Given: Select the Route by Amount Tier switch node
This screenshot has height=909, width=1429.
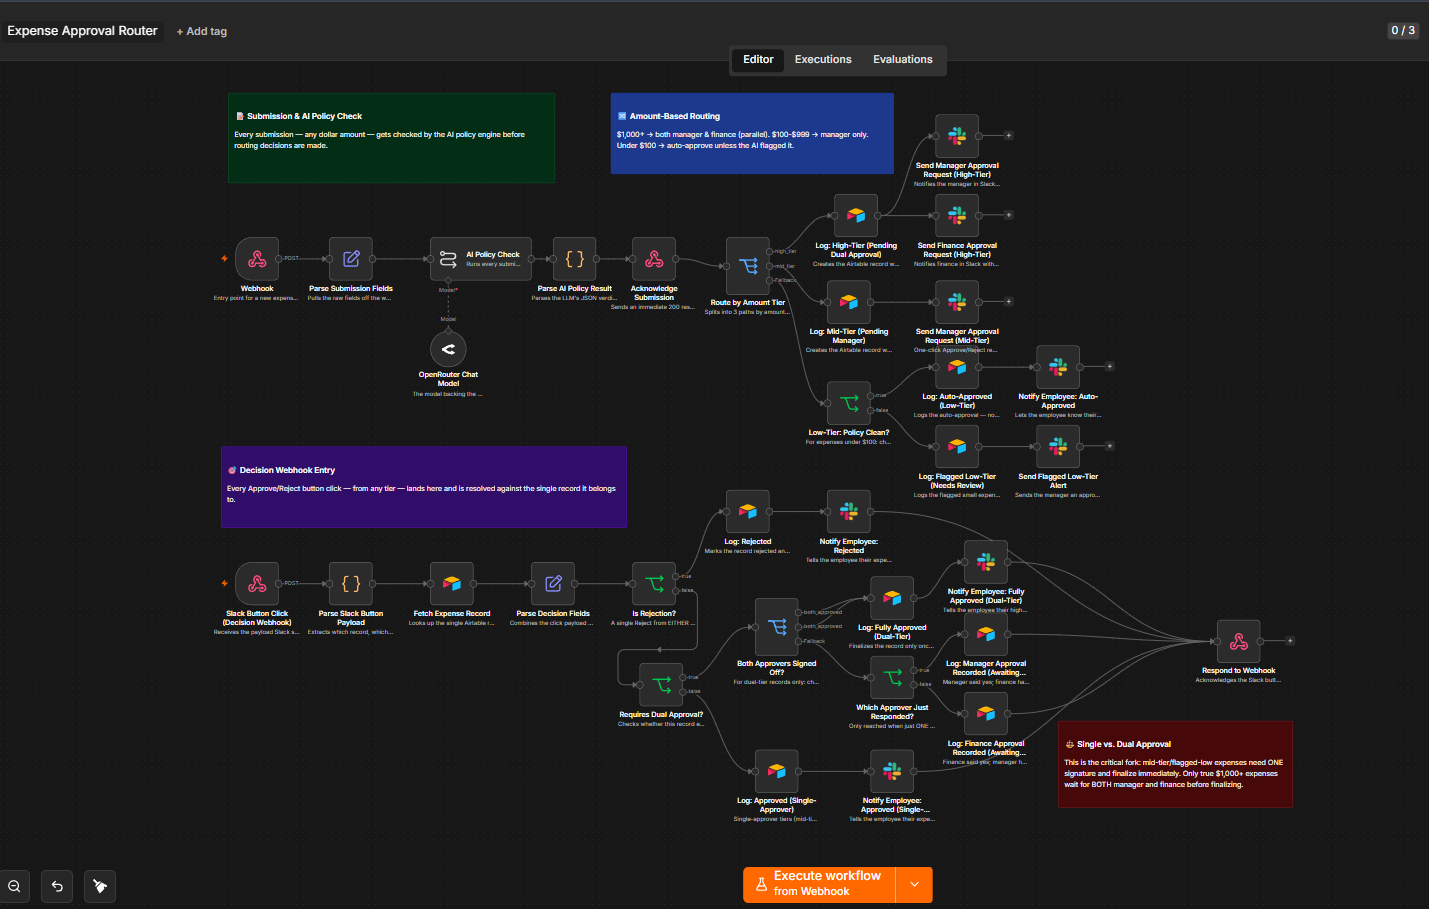Looking at the screenshot, I should pyautogui.click(x=748, y=266).
